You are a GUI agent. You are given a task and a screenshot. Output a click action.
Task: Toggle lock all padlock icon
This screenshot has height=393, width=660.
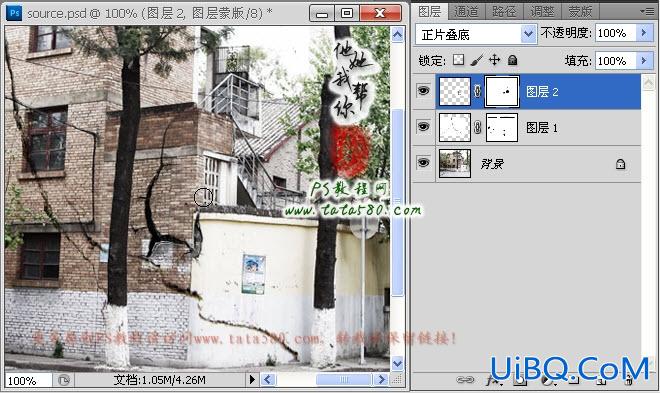(512, 60)
